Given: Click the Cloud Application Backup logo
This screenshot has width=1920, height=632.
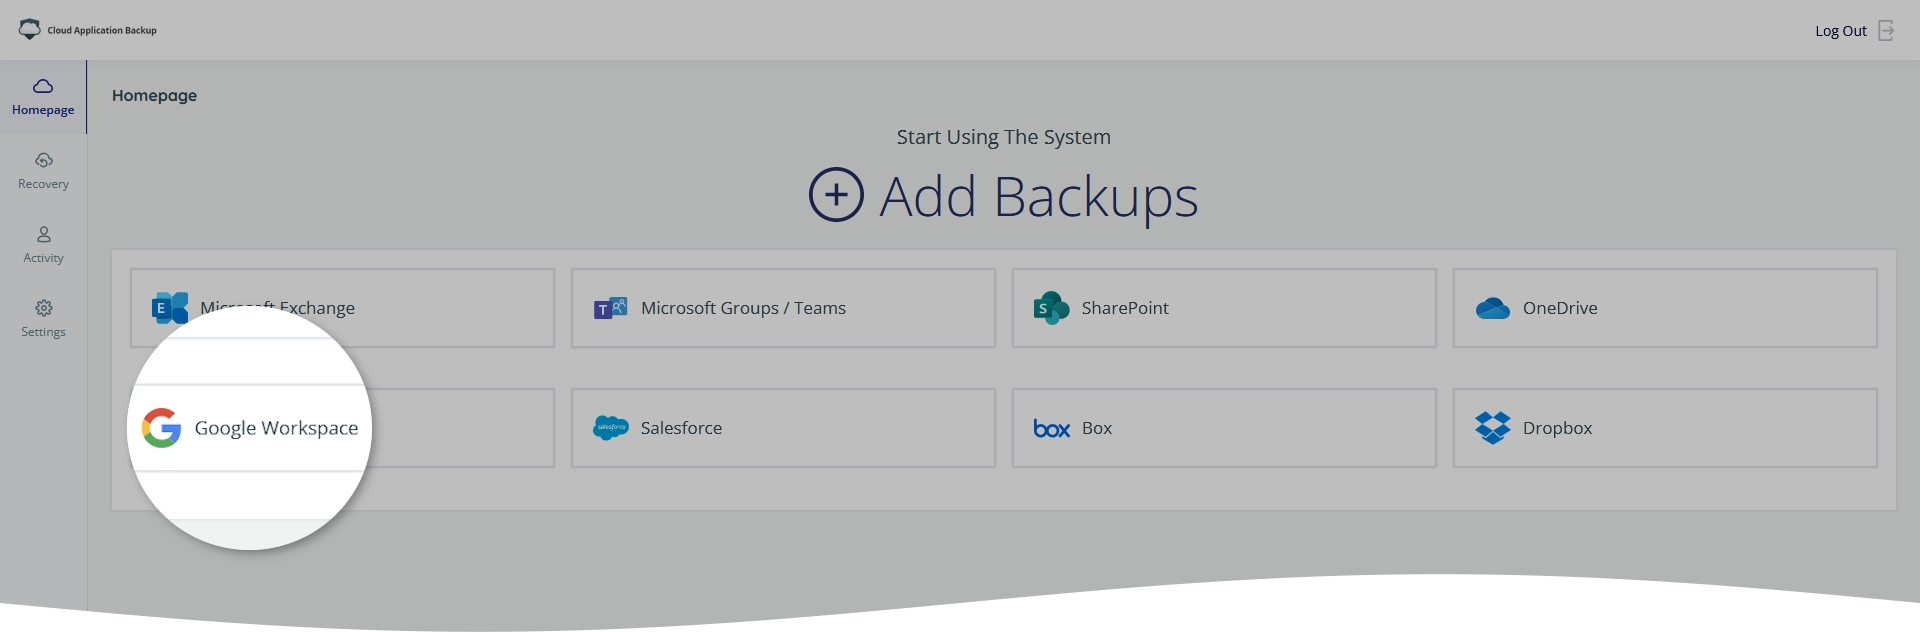Looking at the screenshot, I should point(88,30).
